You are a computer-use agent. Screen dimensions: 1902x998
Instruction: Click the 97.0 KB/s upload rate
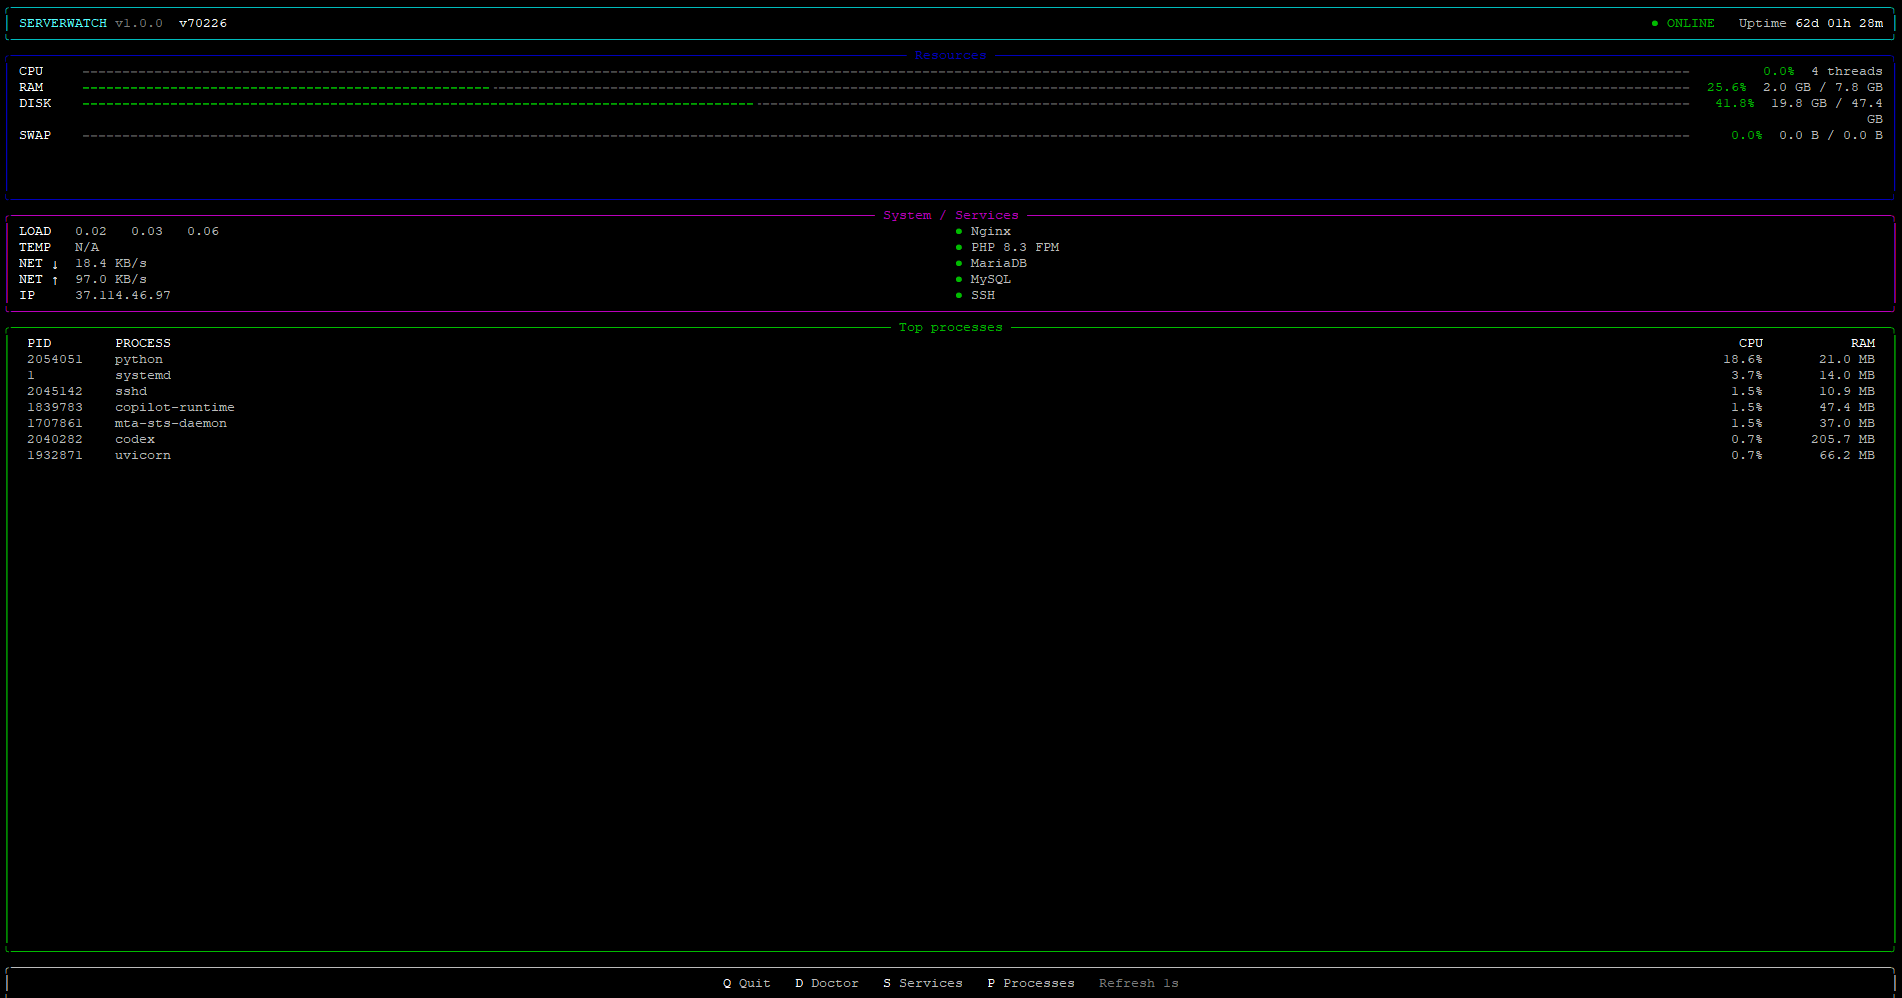pyautogui.click(x=111, y=279)
